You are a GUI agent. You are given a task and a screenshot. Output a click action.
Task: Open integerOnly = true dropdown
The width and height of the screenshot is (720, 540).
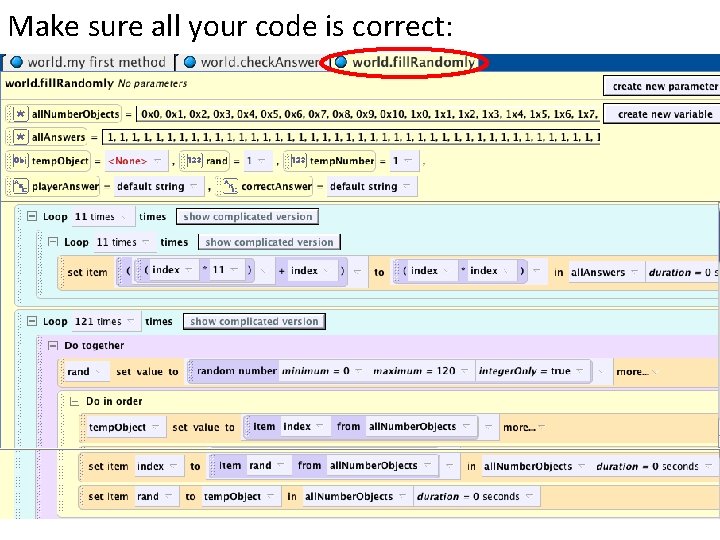531,371
